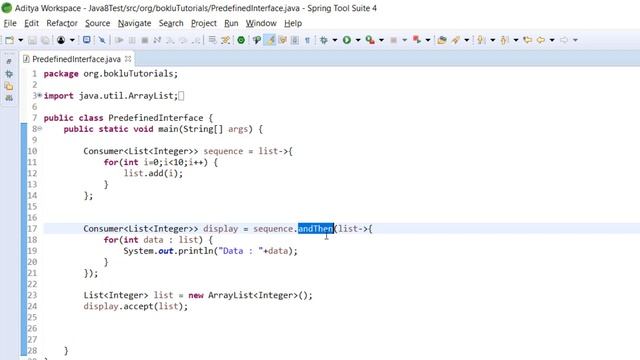Click the Save All toolbar icon

tap(45, 40)
